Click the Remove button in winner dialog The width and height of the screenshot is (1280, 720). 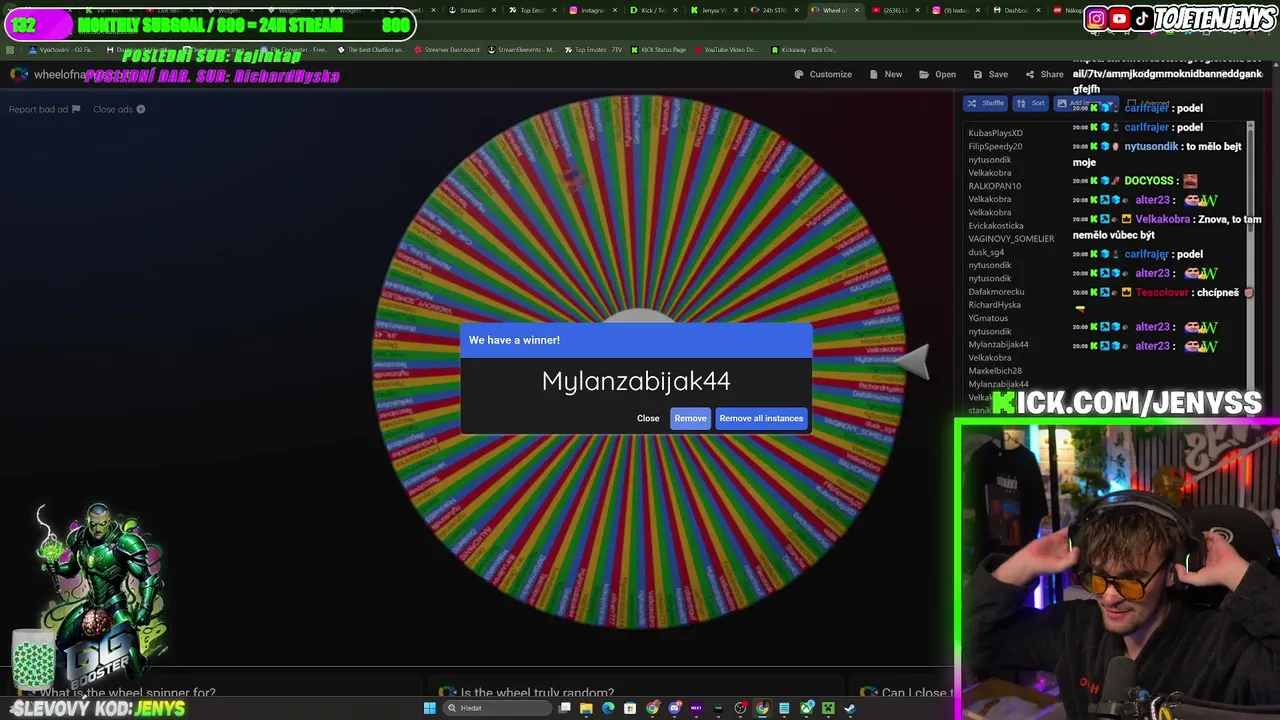690,418
